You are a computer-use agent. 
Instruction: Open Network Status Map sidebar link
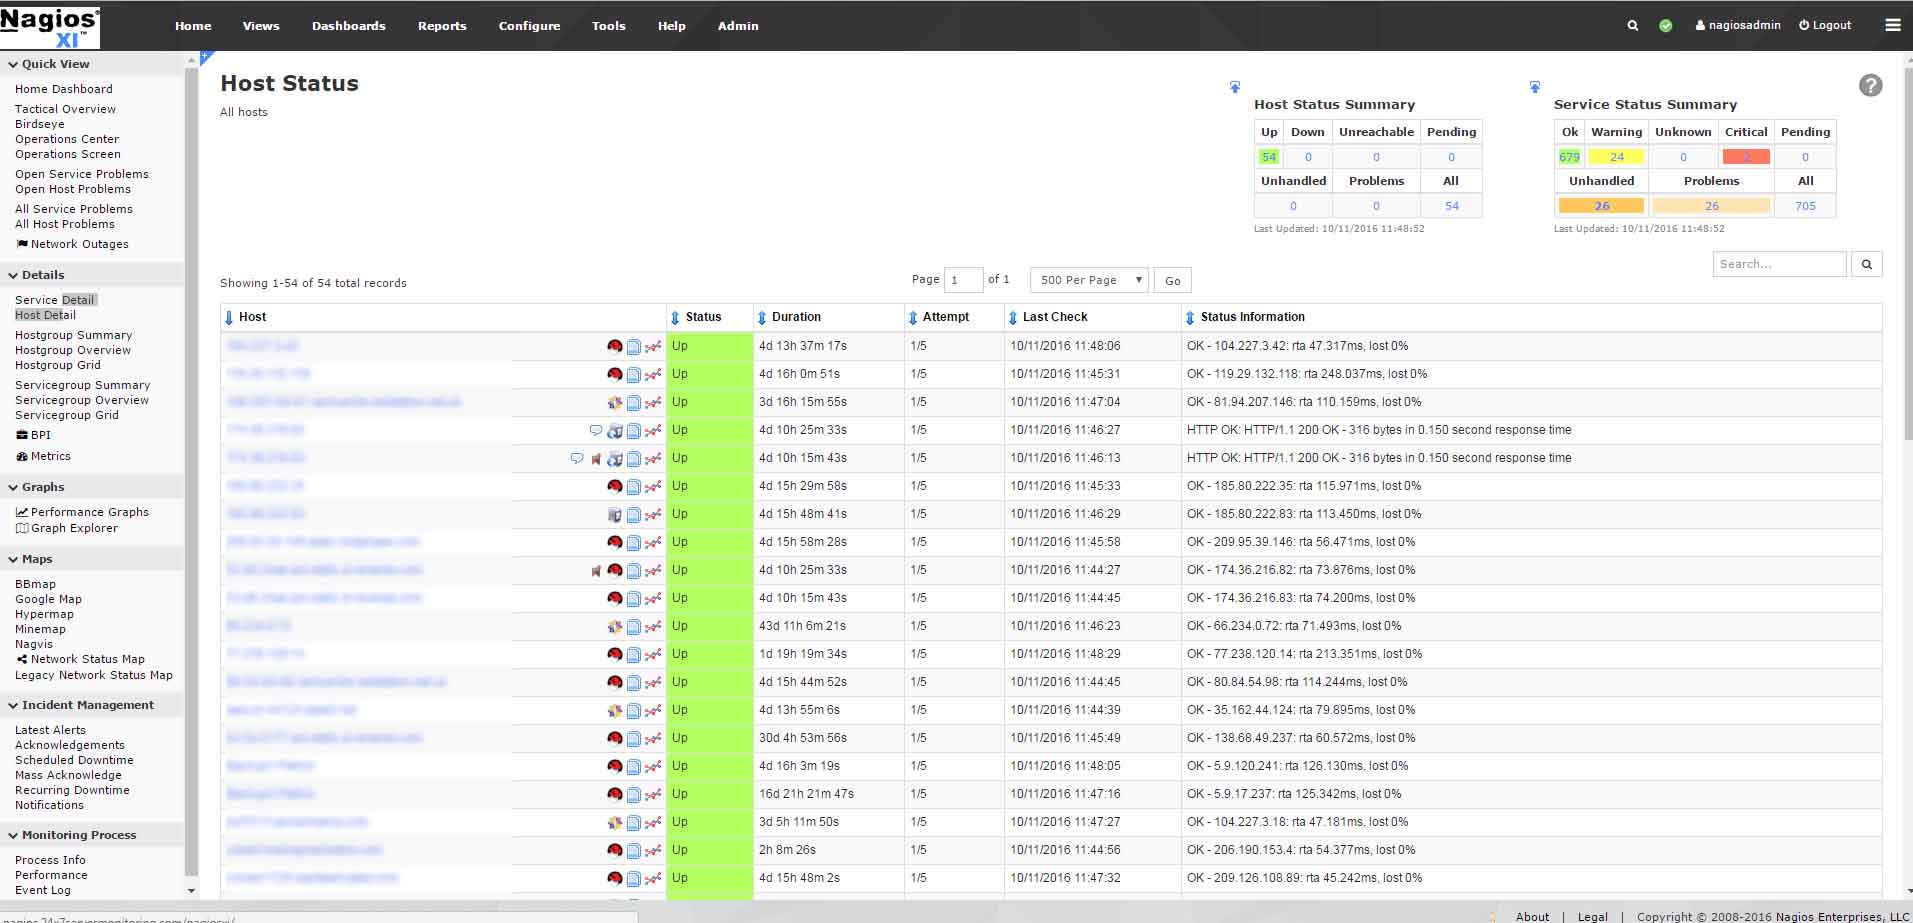pos(81,659)
